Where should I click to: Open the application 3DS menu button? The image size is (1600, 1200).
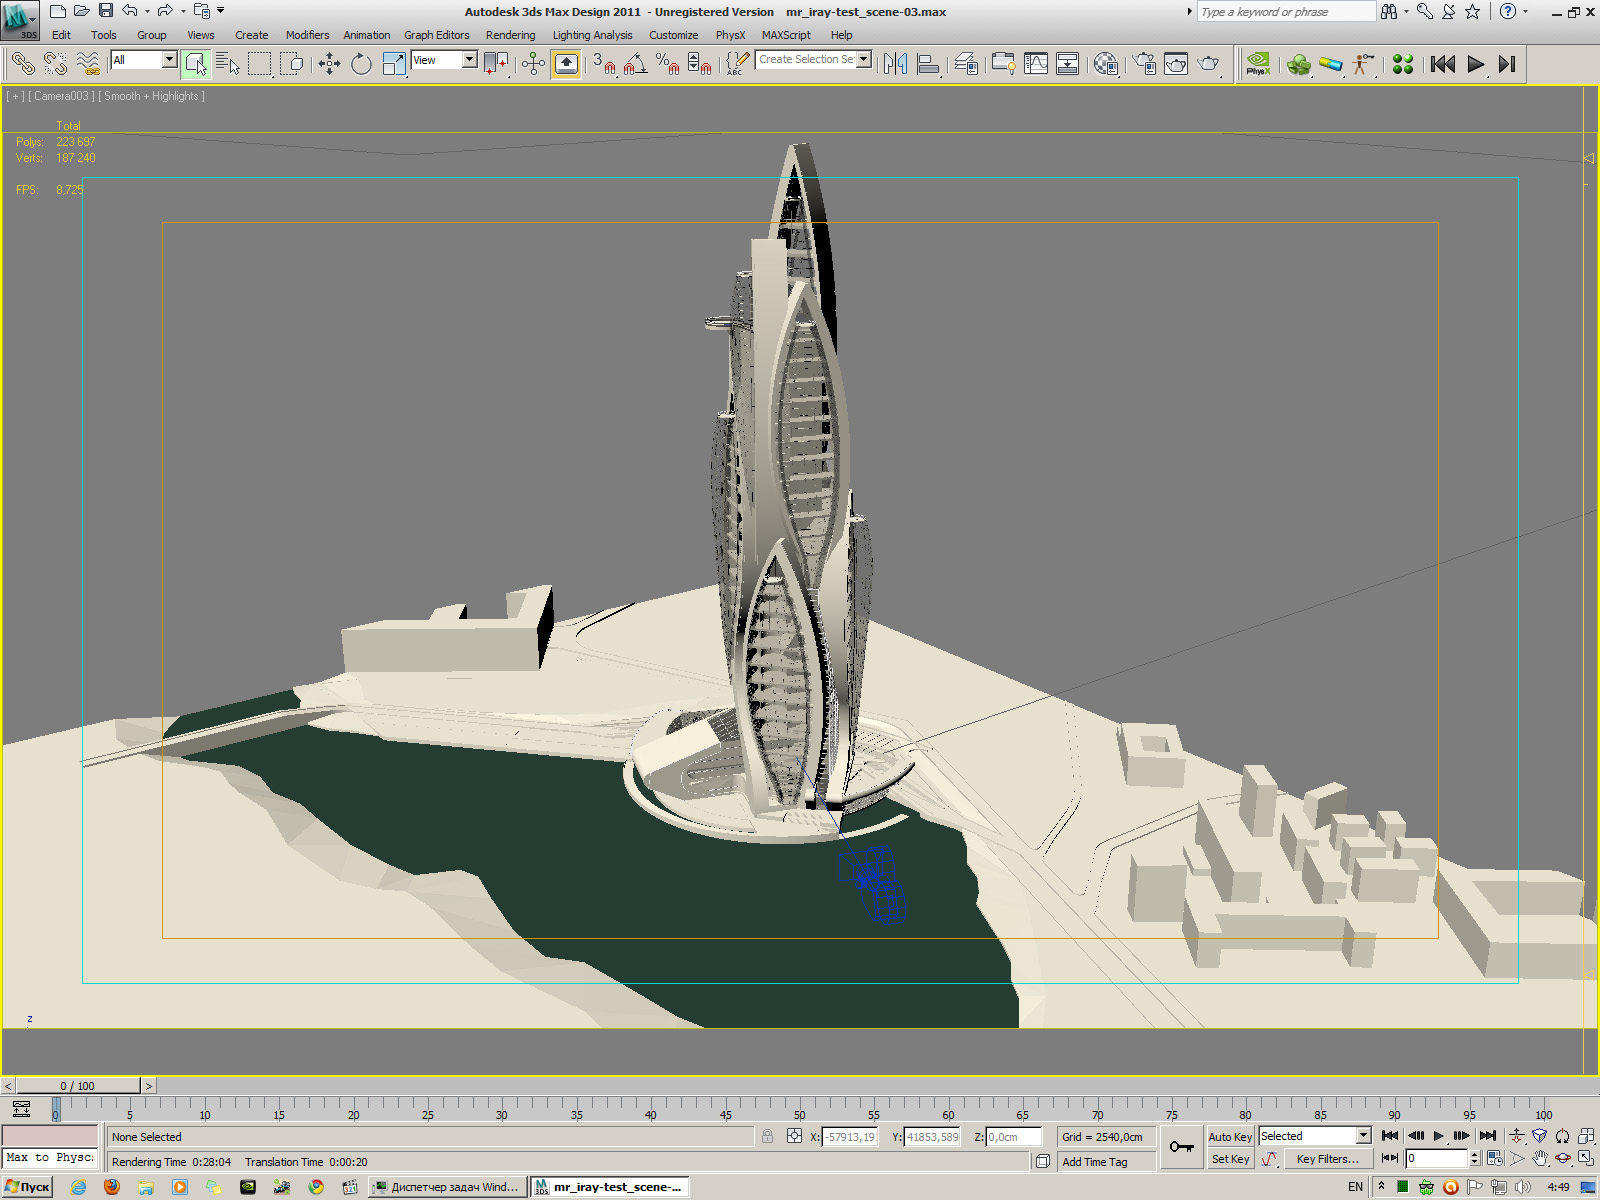[20, 20]
